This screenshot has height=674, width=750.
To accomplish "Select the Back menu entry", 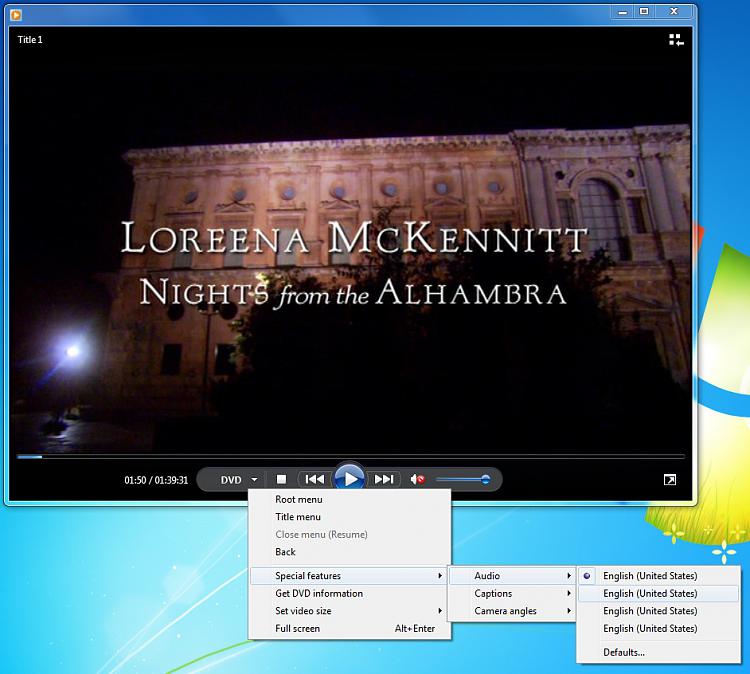I will [350, 552].
